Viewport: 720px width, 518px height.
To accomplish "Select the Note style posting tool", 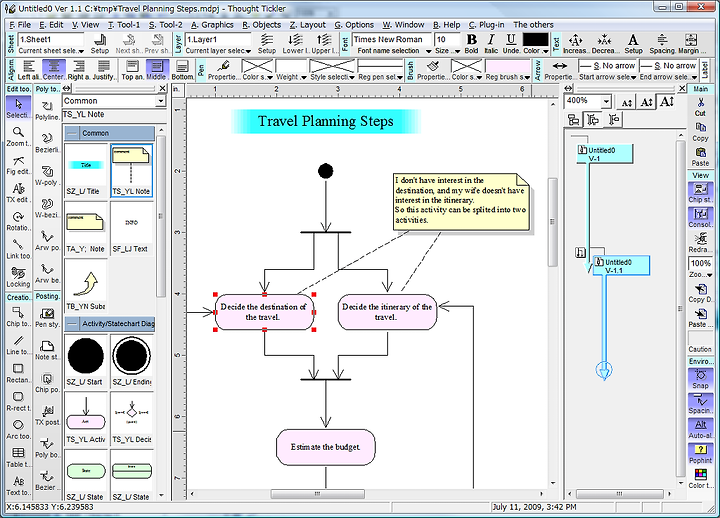I will coord(47,350).
